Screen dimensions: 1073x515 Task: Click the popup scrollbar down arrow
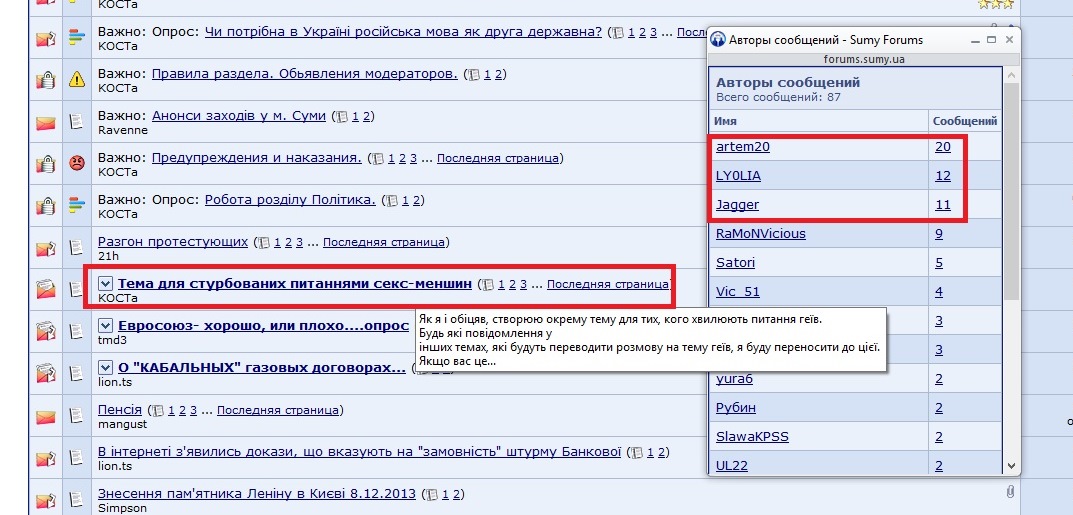pyautogui.click(x=1011, y=466)
